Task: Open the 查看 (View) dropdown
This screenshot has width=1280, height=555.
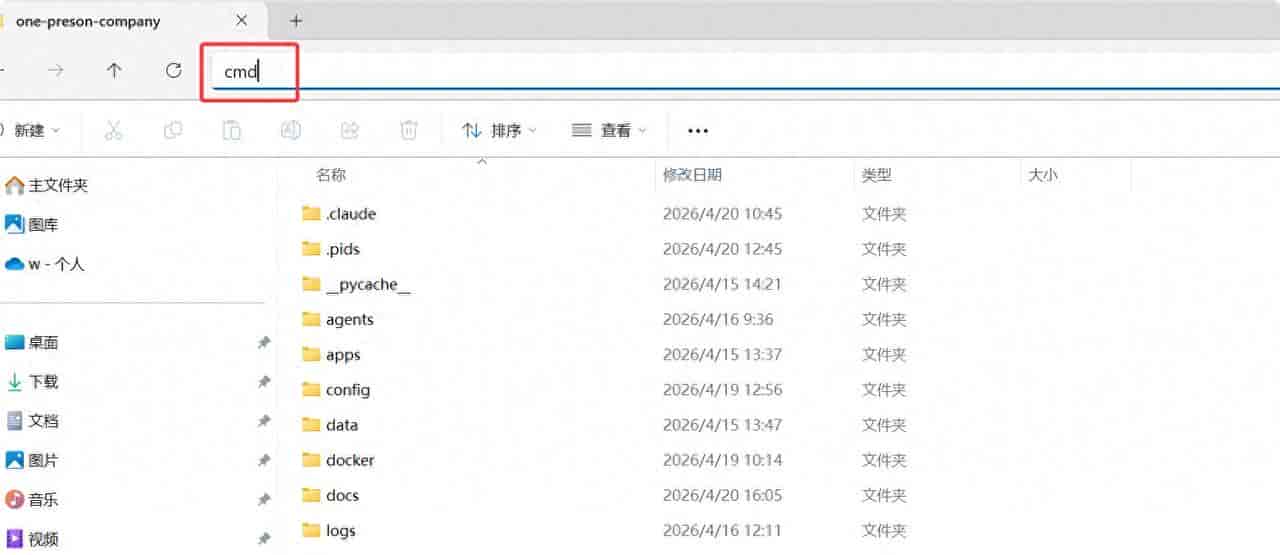Action: (x=609, y=130)
